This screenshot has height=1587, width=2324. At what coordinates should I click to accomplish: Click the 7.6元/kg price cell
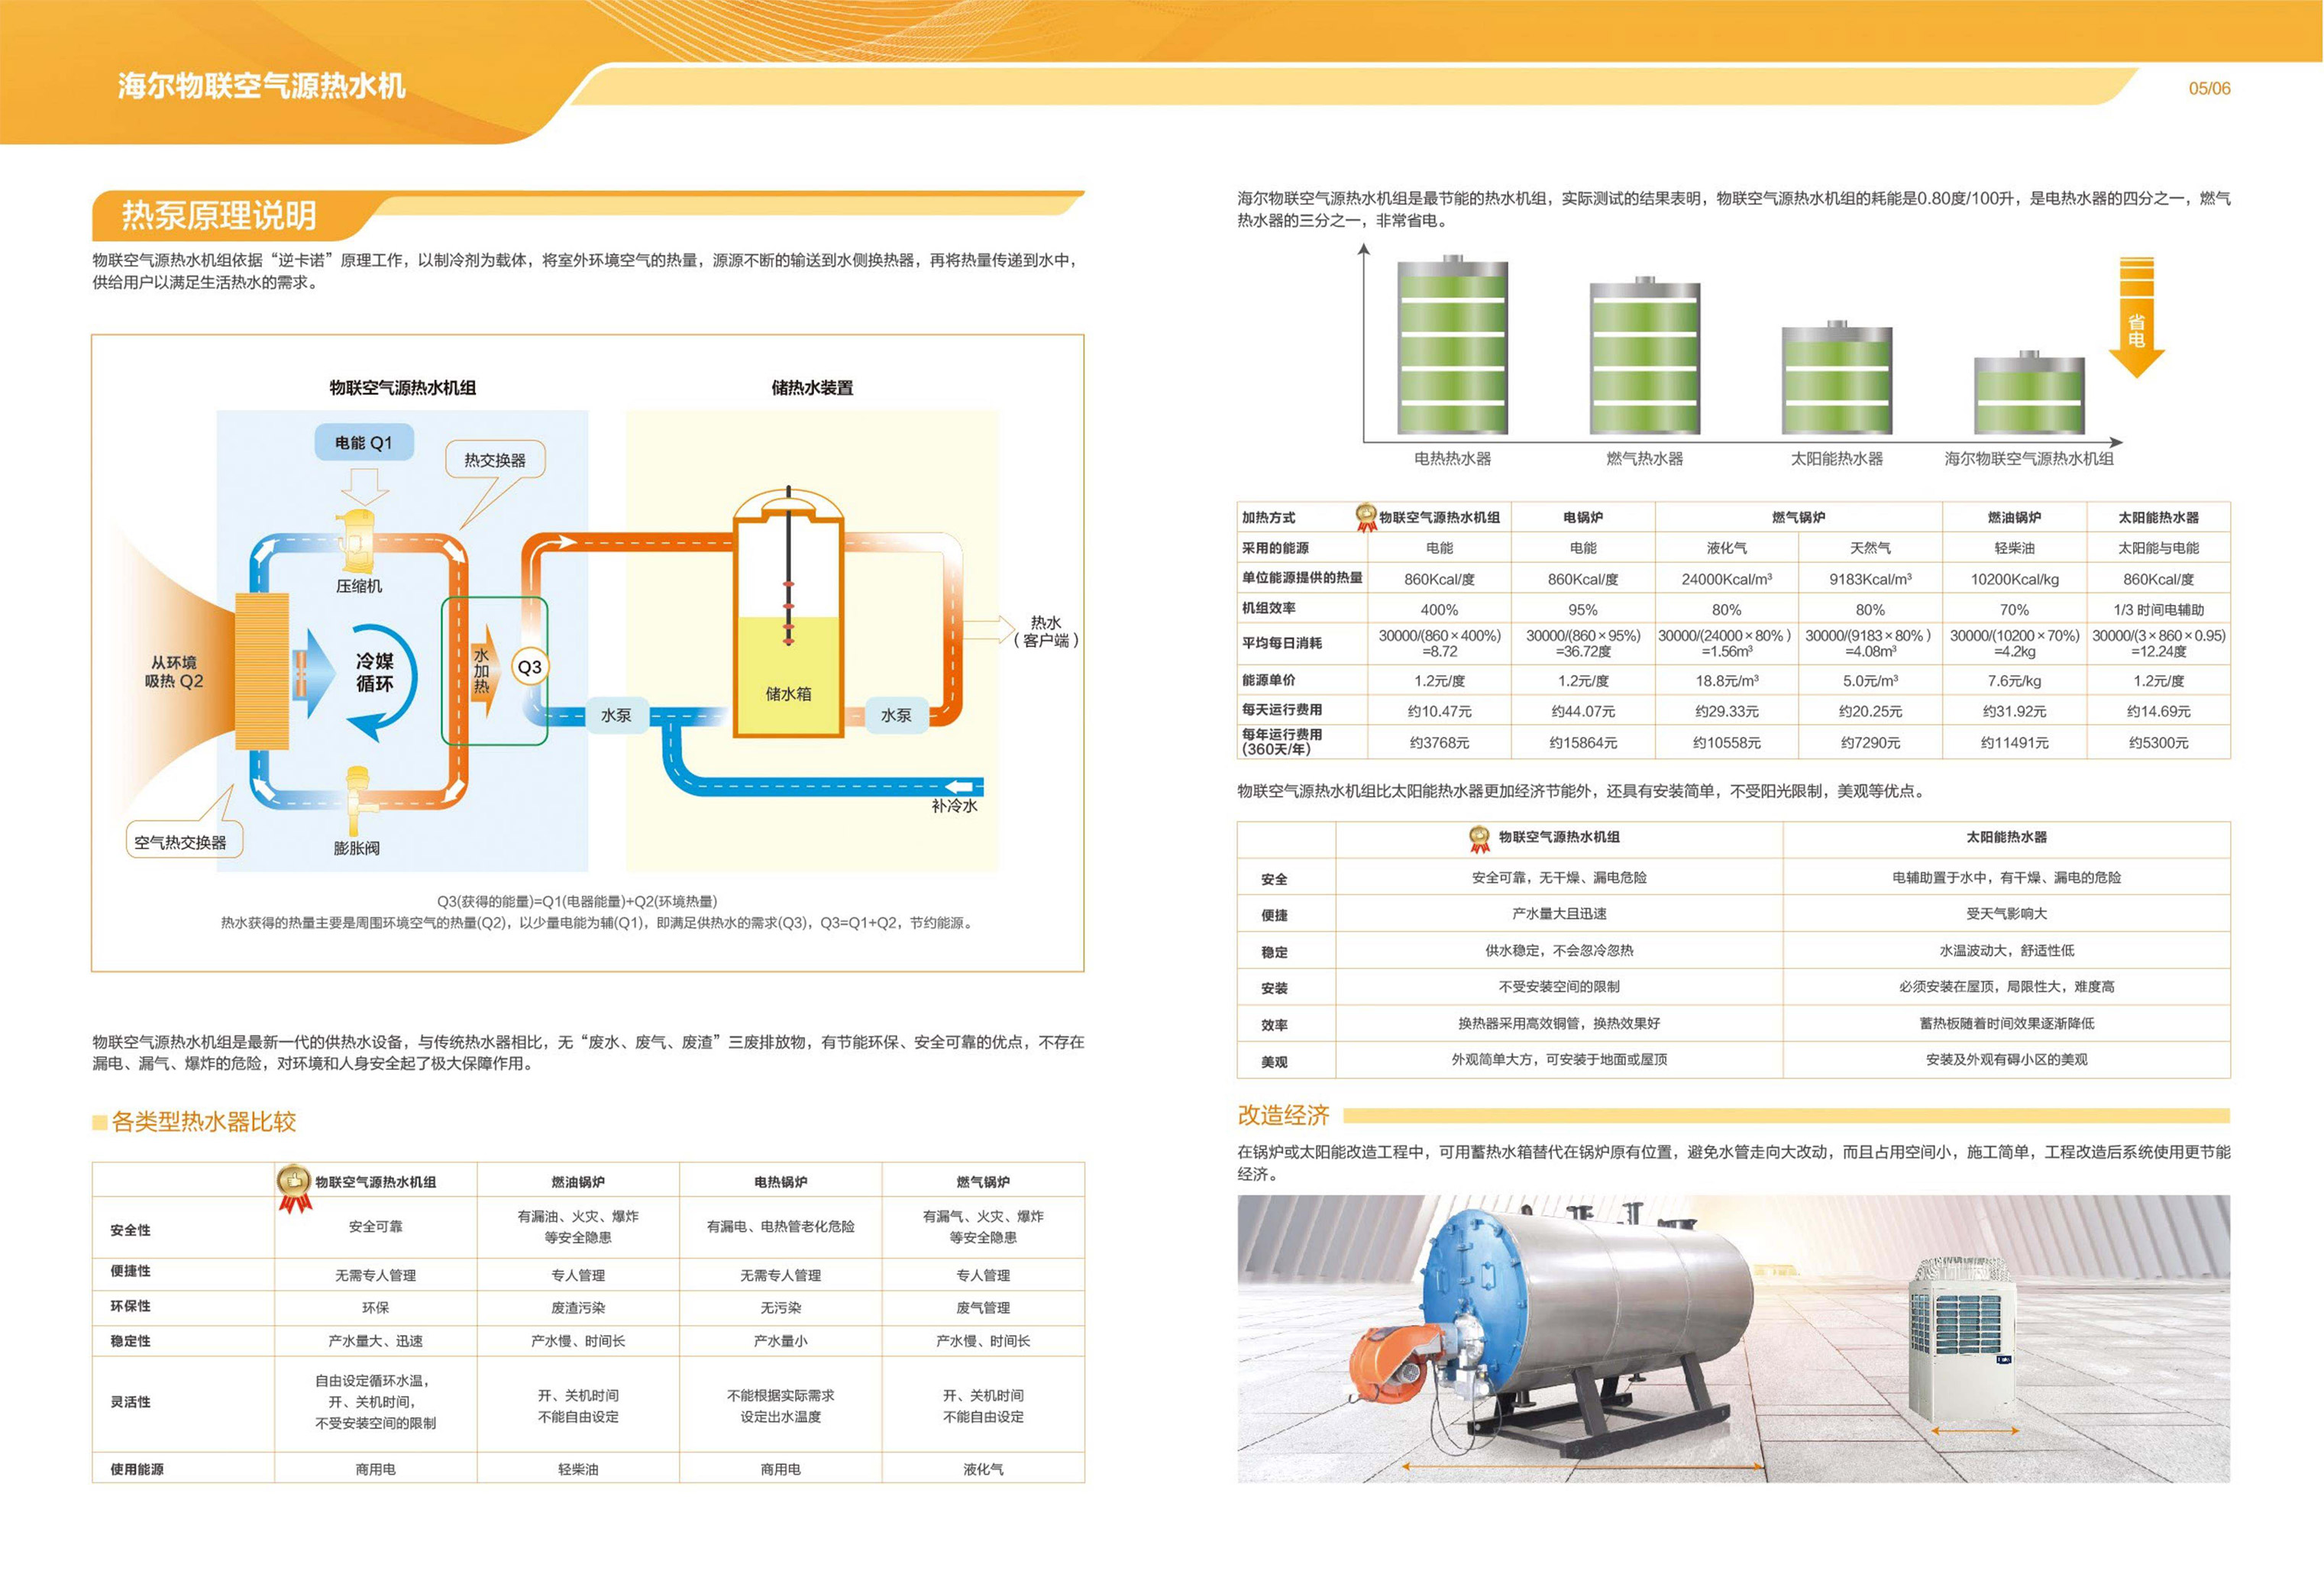coord(2014,680)
